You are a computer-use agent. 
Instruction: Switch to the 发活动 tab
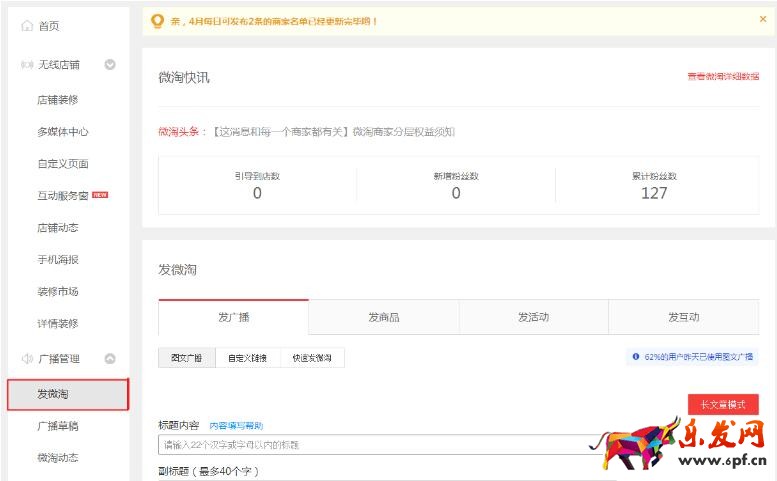pos(533,317)
